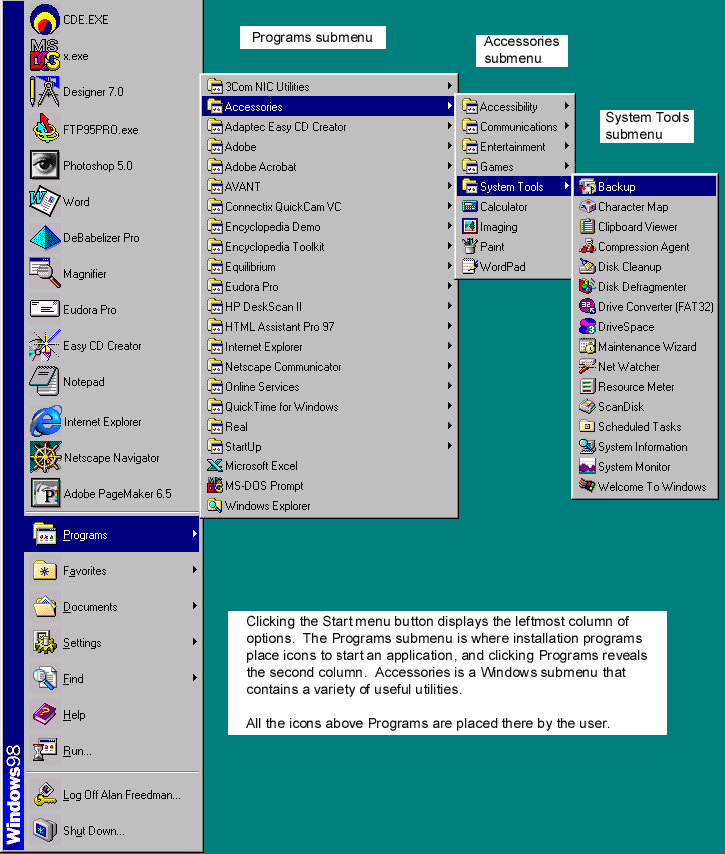The width and height of the screenshot is (725, 854).
Task: Click the Disk Cleanup icon
Action: point(587,266)
